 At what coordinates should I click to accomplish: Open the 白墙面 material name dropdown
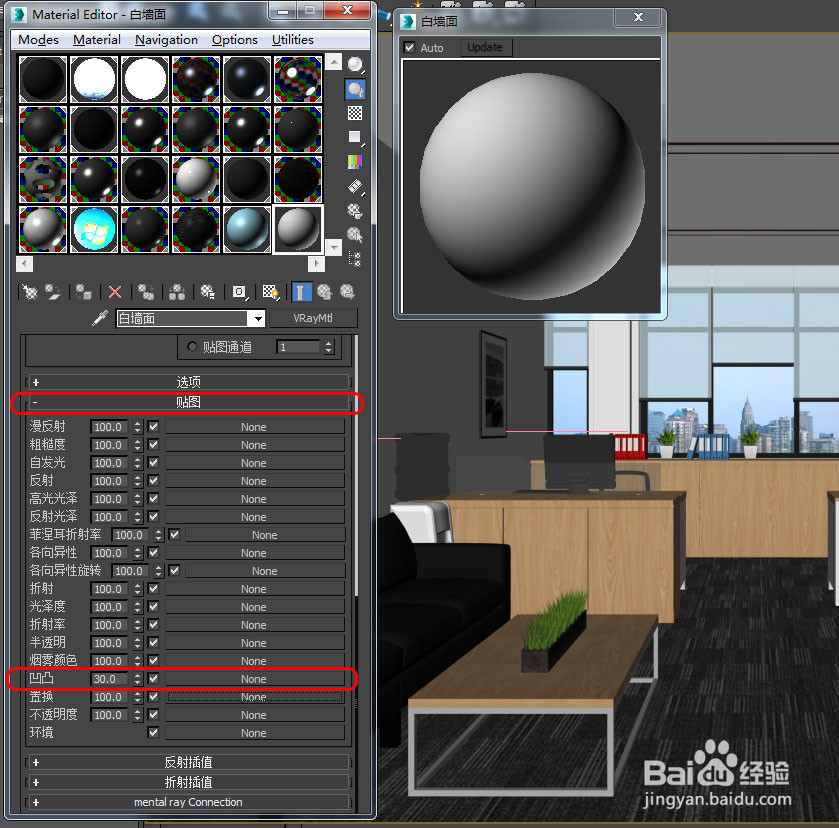pos(257,318)
